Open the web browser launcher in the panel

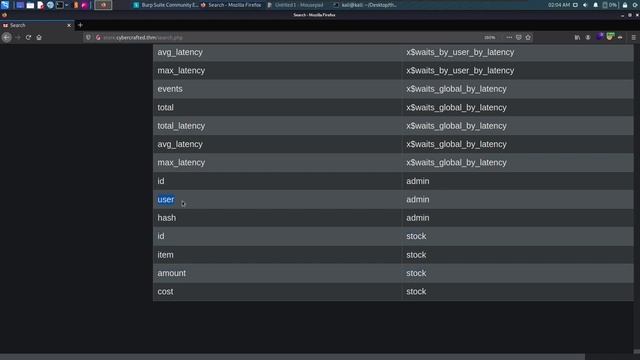click(x=50, y=5)
